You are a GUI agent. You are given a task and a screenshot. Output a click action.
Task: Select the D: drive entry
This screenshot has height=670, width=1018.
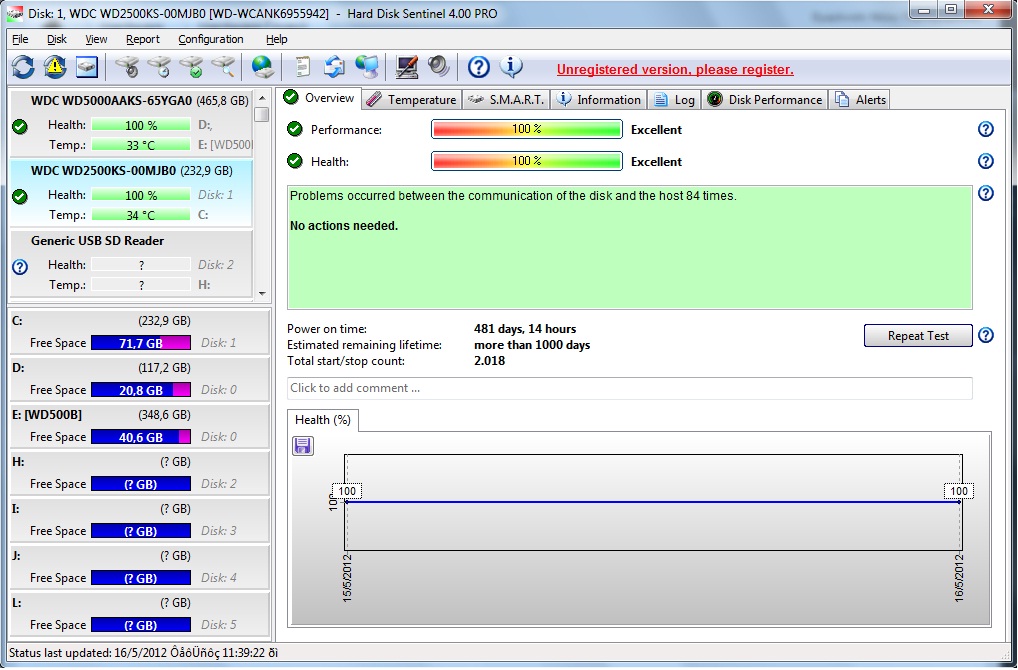click(140, 379)
